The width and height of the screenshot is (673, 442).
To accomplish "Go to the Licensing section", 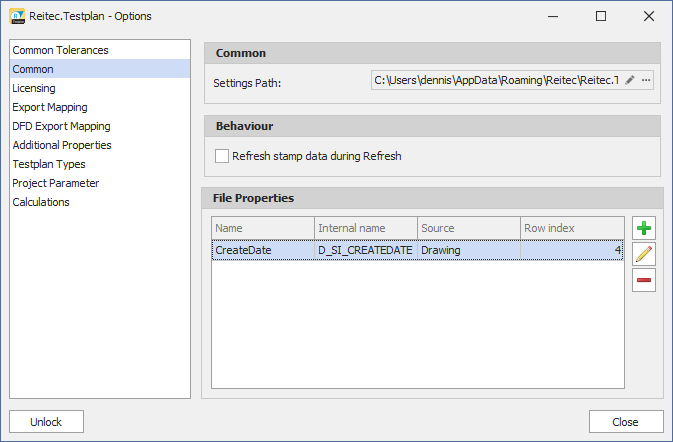I will click(34, 88).
